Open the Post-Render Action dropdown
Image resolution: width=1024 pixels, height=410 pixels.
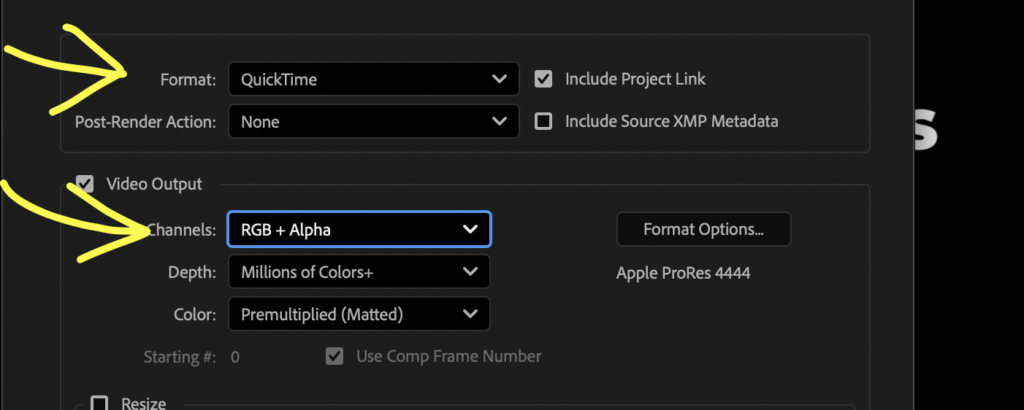point(374,121)
